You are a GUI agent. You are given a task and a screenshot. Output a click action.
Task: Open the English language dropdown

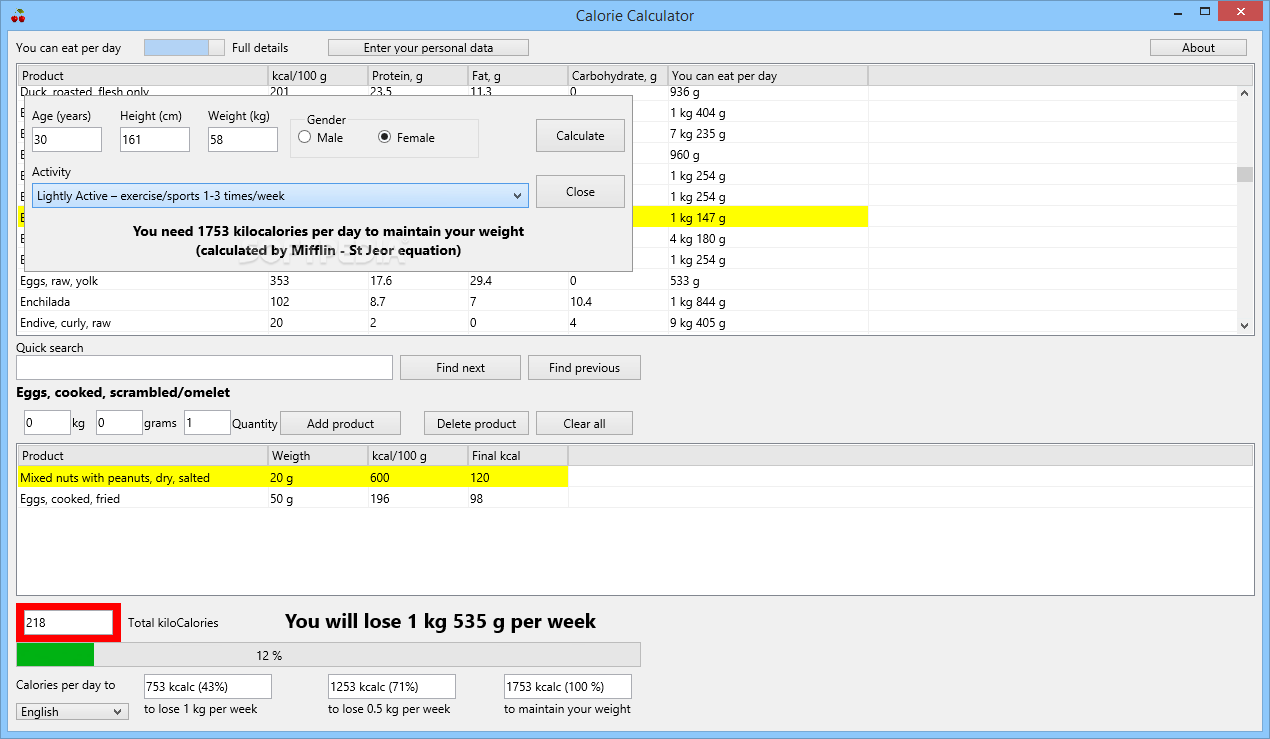tap(72, 711)
